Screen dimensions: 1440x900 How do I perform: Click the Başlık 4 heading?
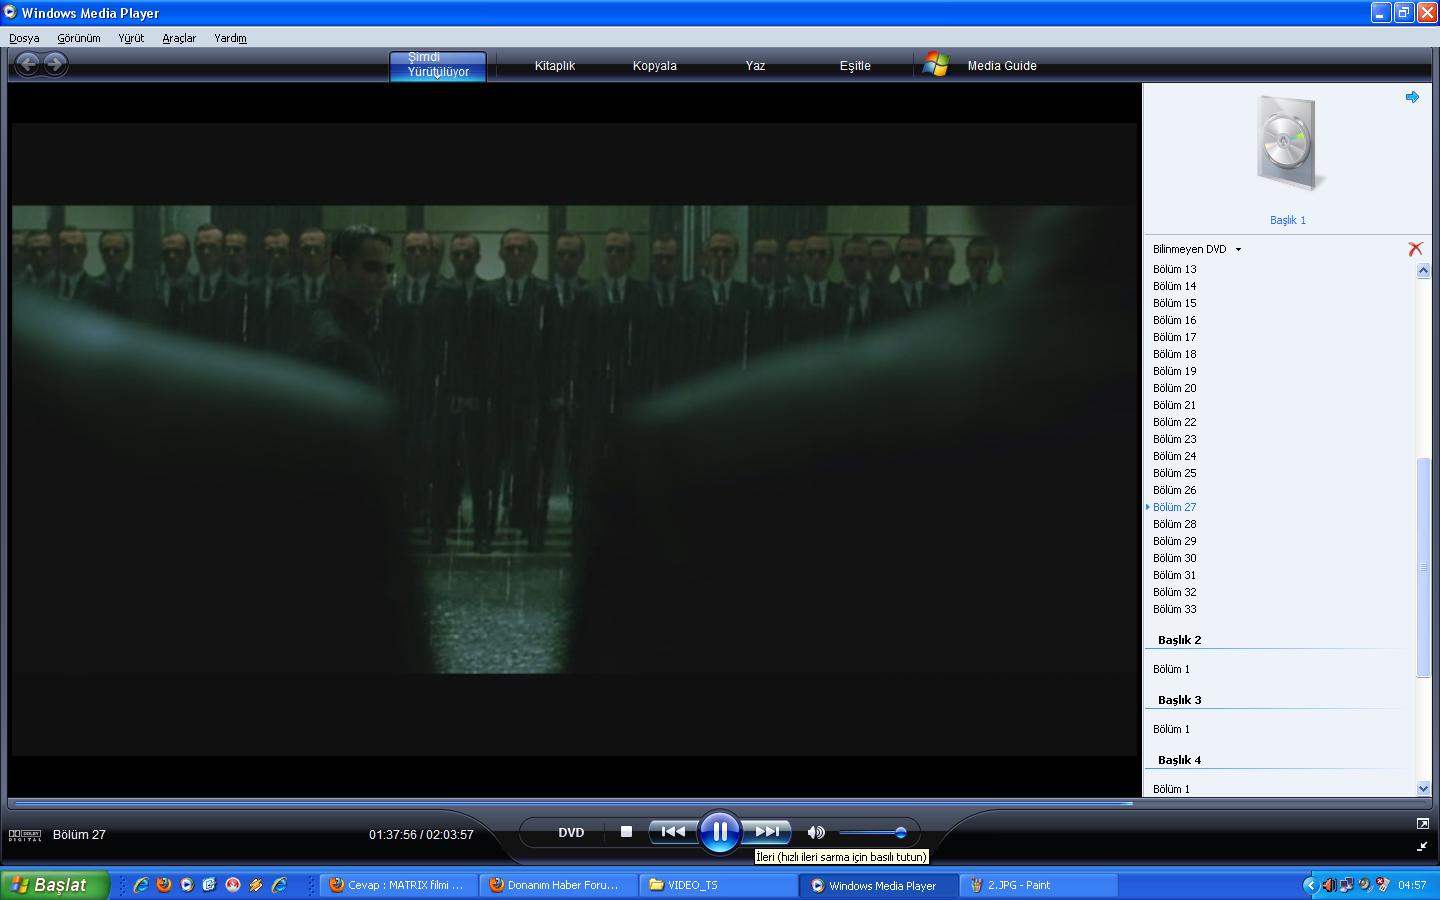1180,760
